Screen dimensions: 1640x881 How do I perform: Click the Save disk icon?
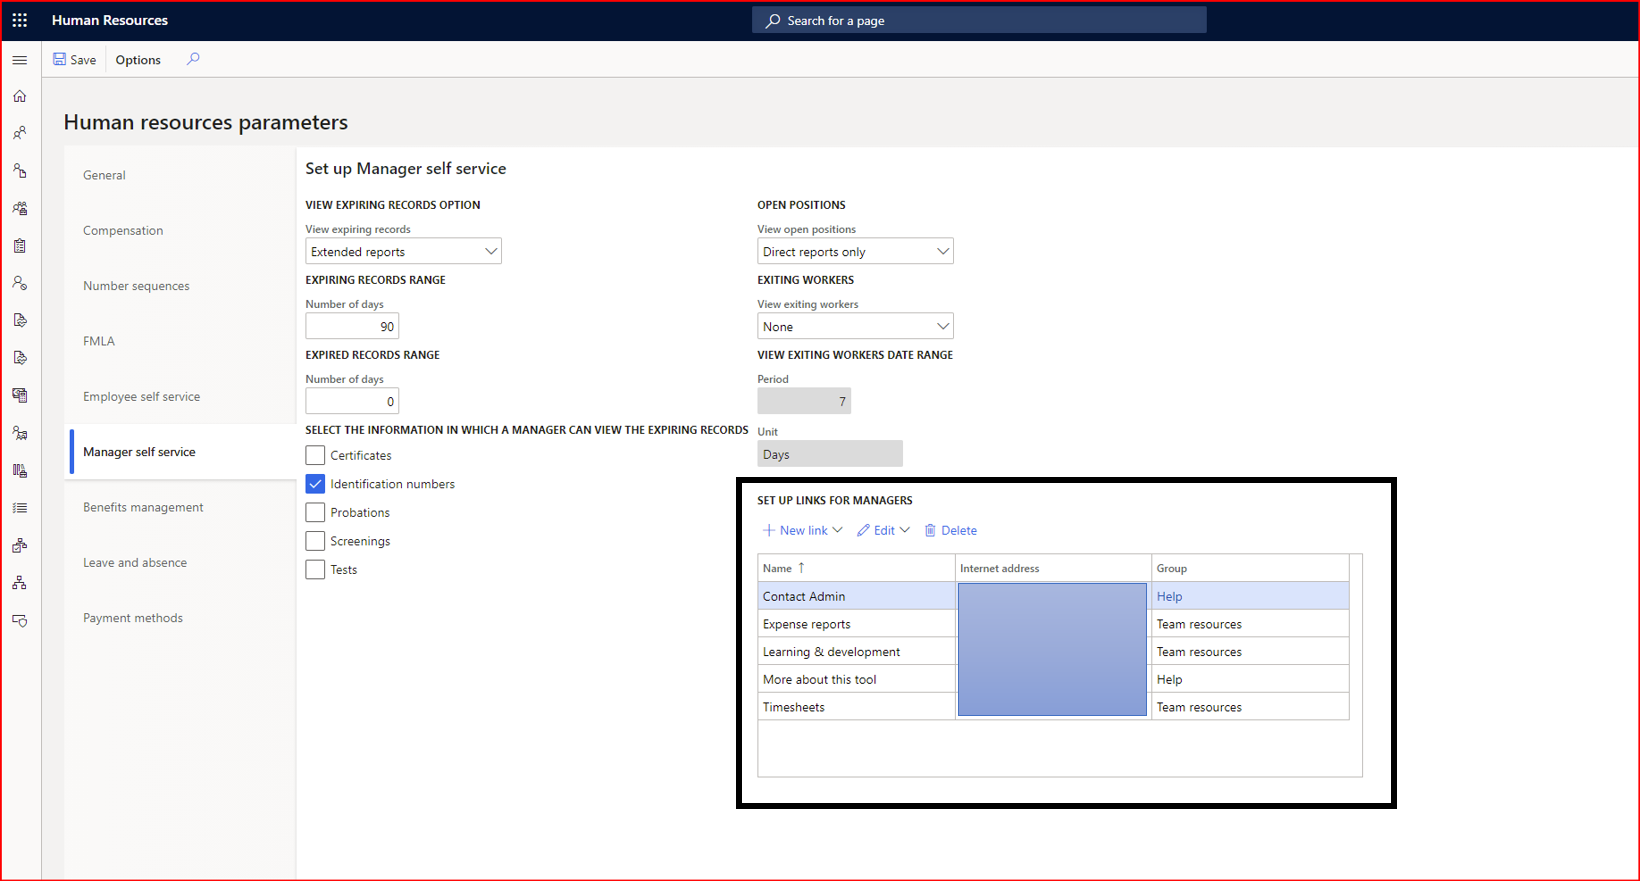(60, 60)
